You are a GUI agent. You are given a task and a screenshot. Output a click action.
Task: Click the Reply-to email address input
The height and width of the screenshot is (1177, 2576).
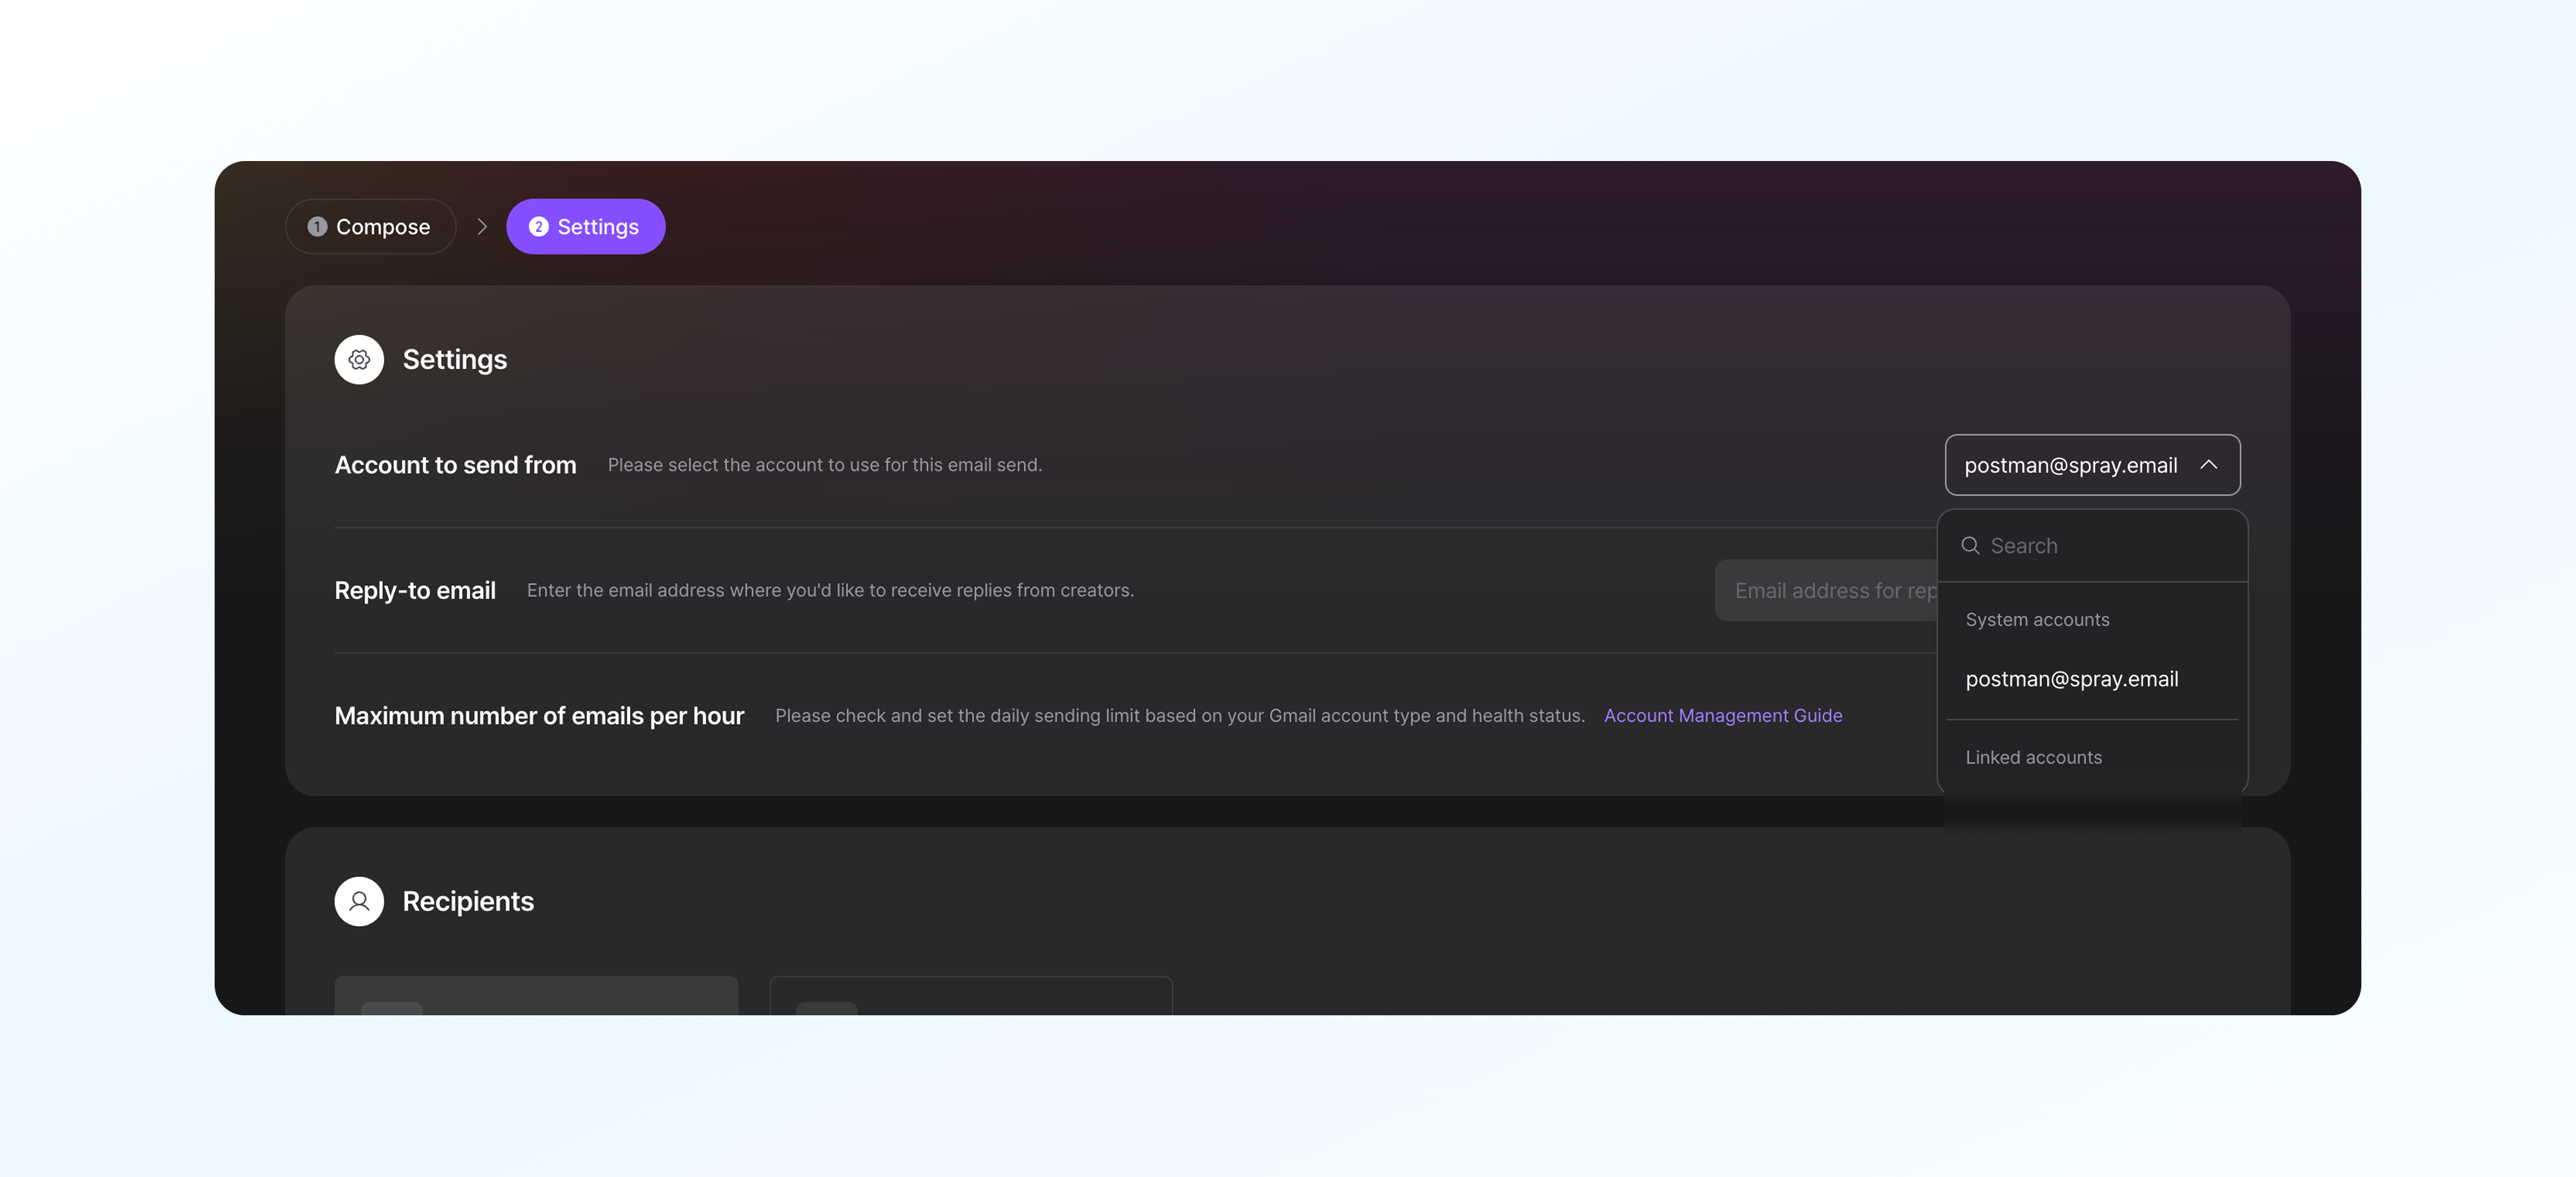pyautogui.click(x=1825, y=591)
